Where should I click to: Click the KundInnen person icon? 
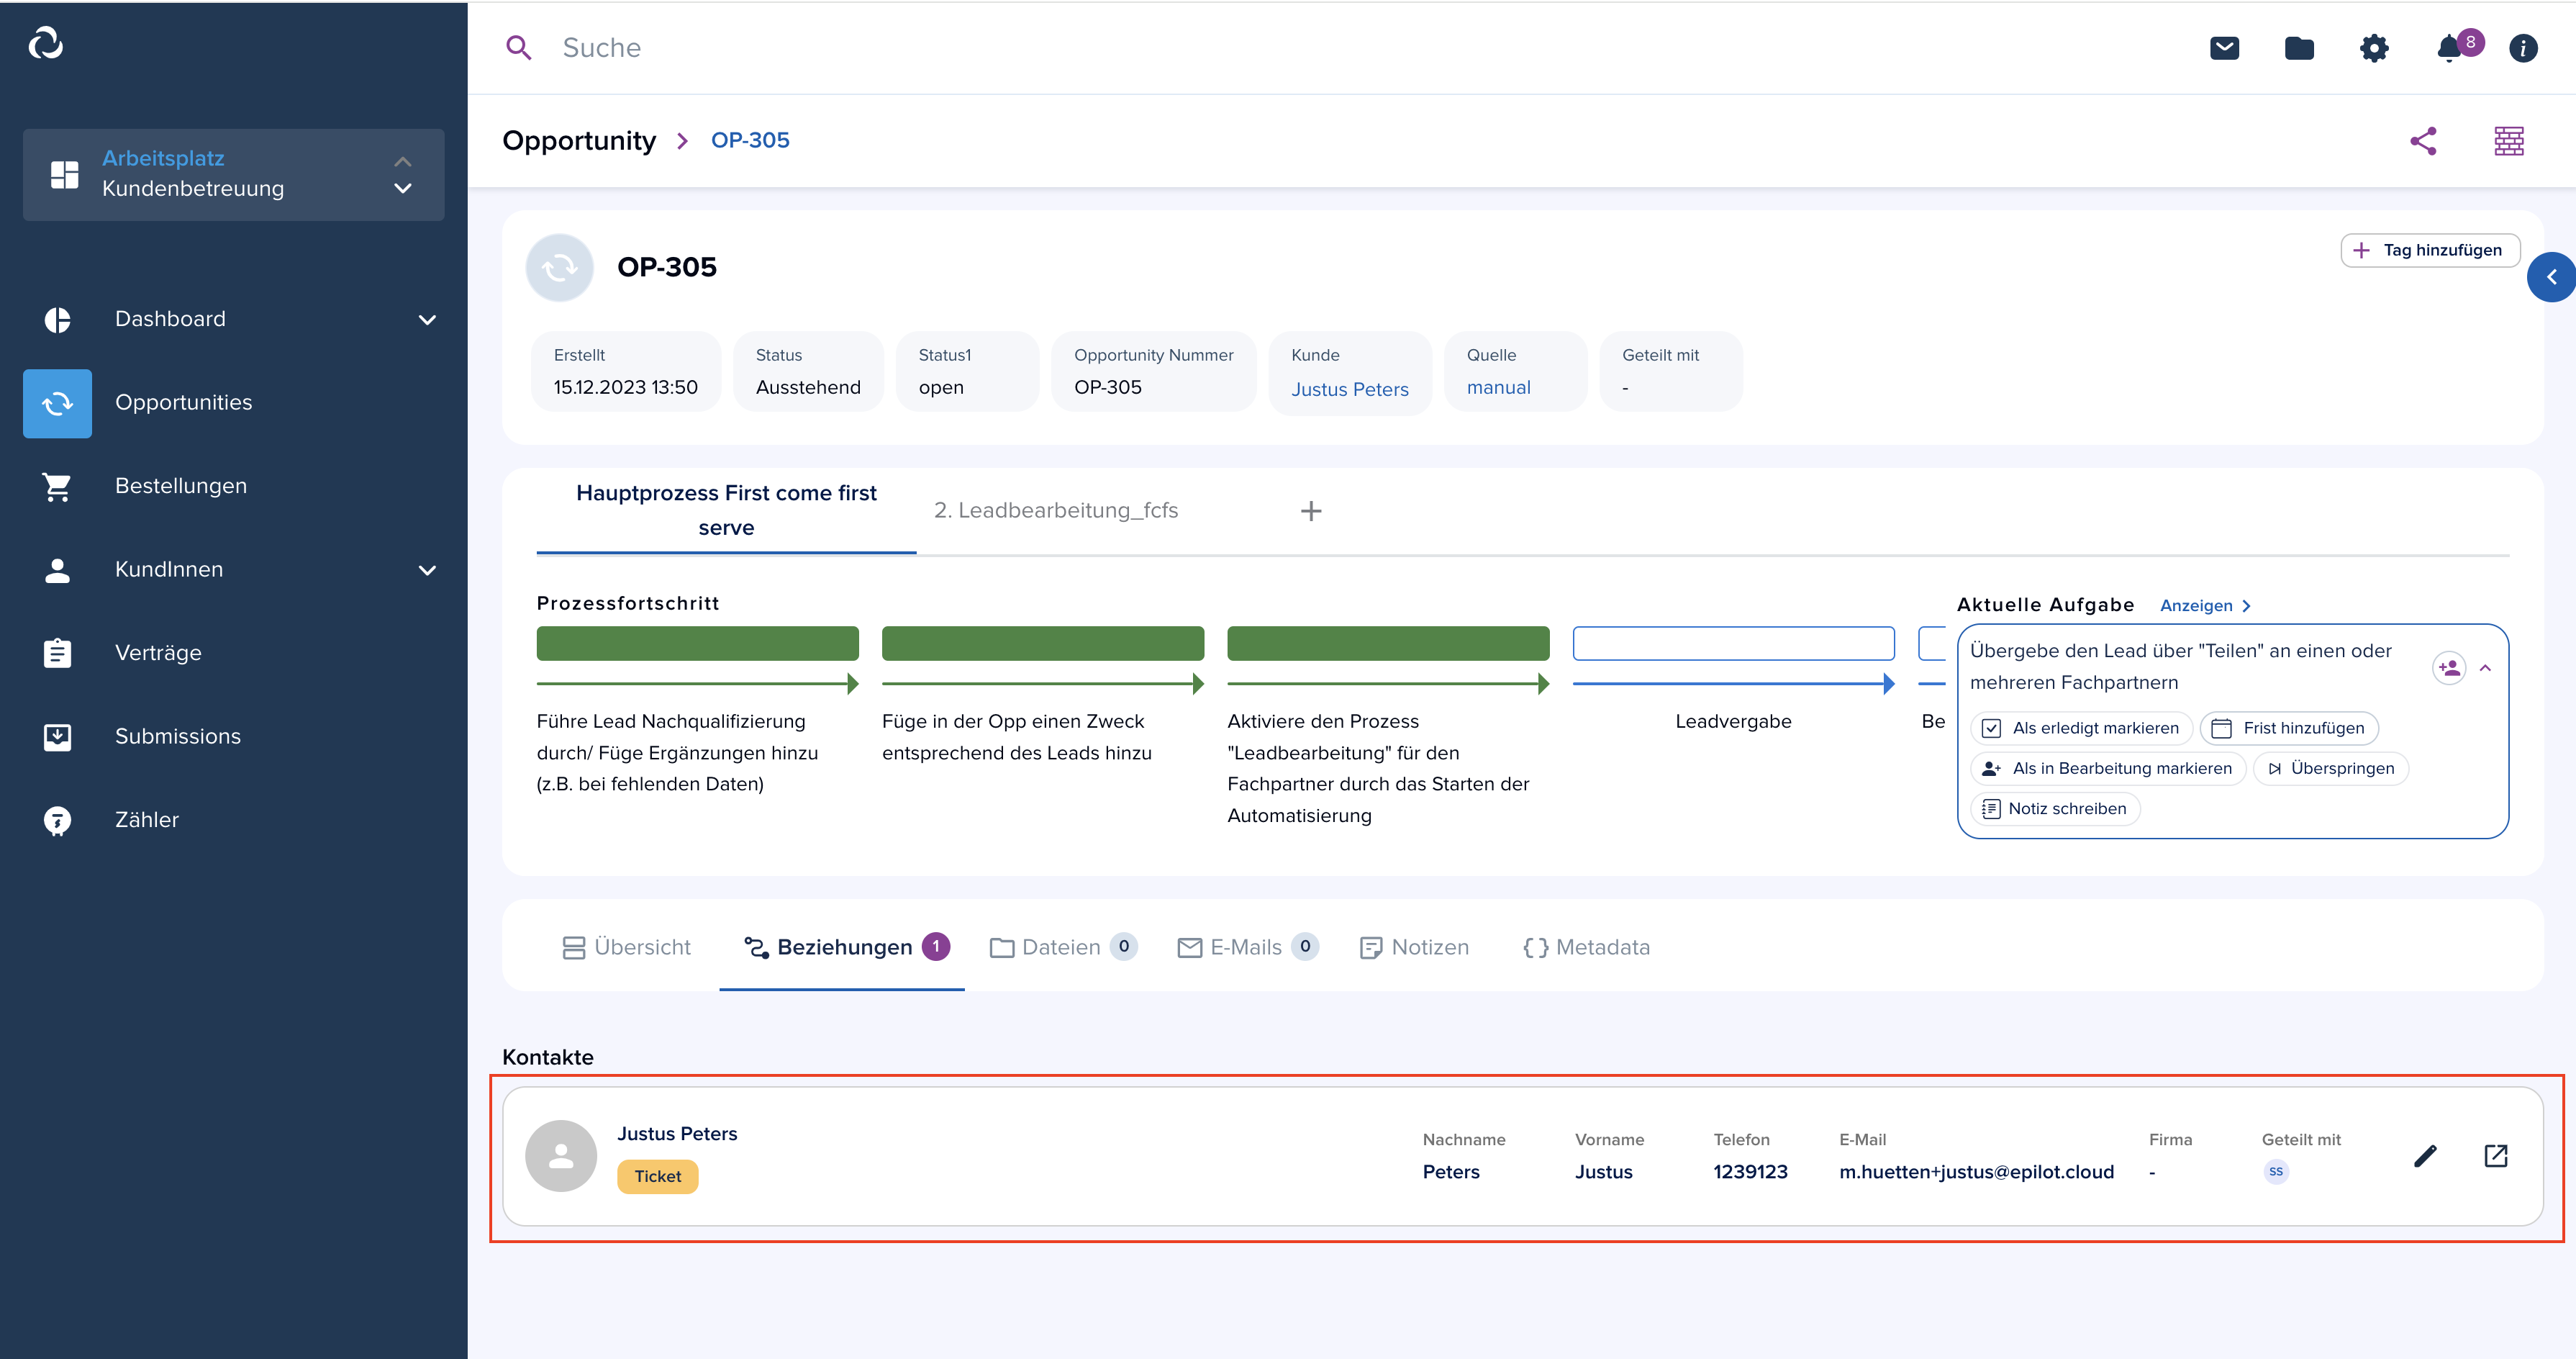coord(57,569)
